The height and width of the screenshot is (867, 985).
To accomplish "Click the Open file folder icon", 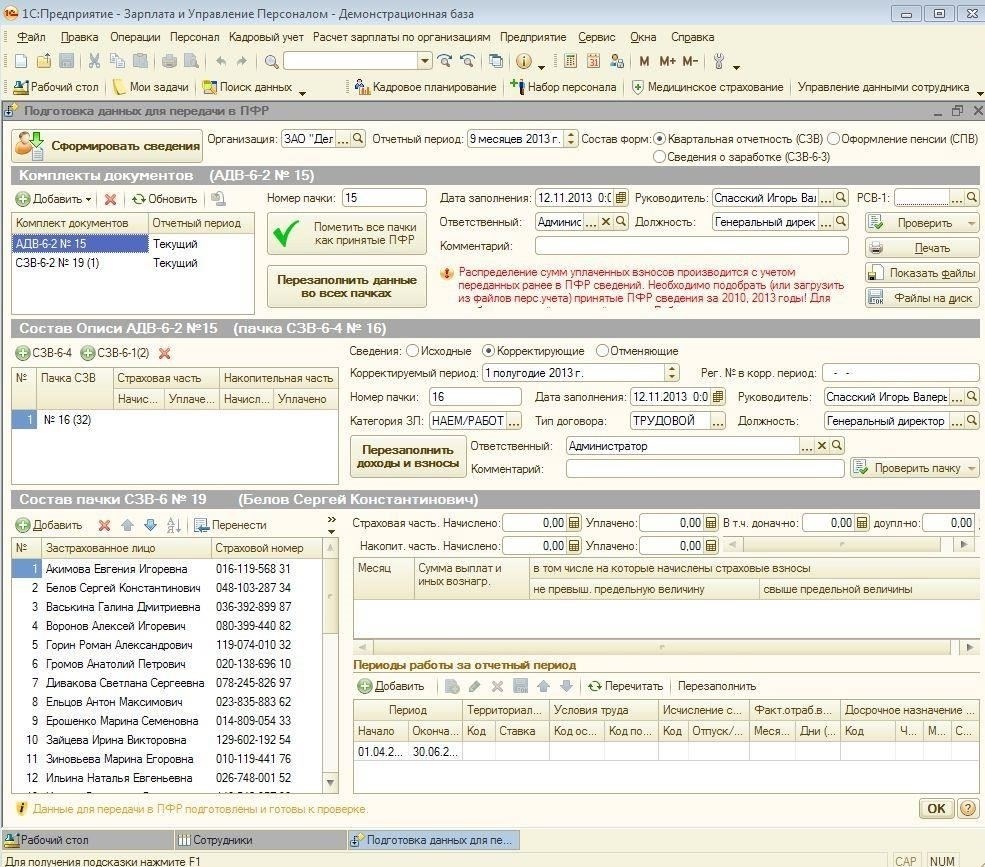I will (x=44, y=61).
